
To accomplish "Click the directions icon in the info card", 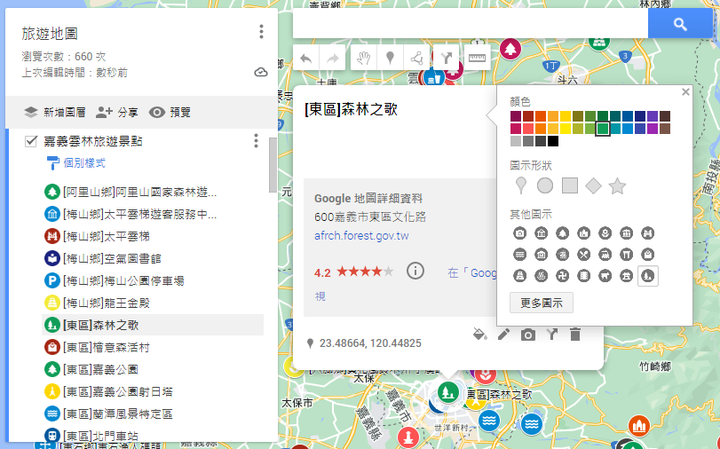I will point(552,335).
